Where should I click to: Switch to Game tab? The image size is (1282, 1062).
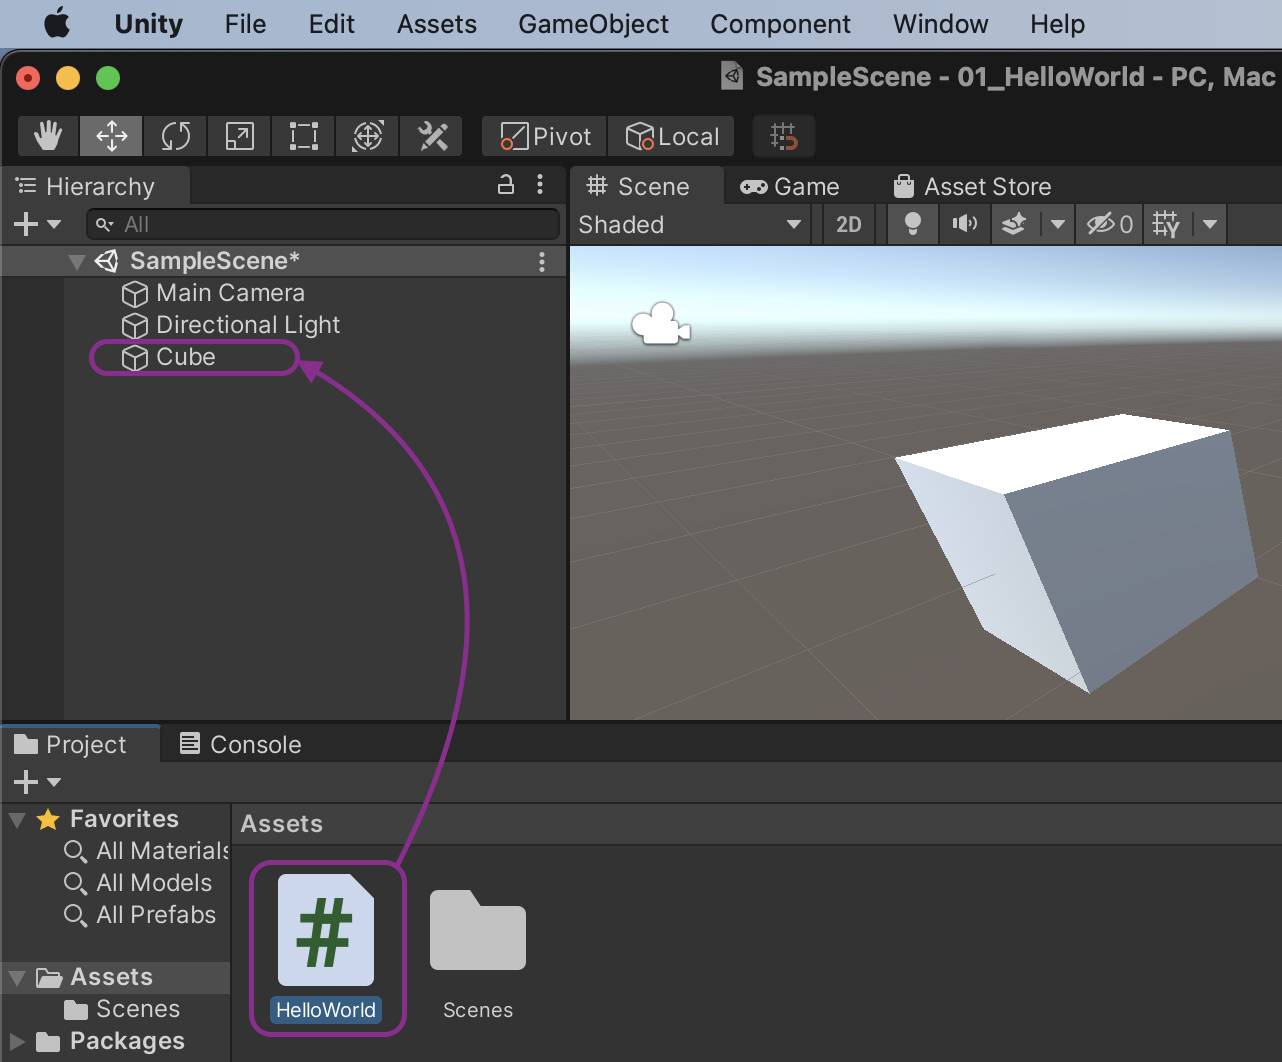[789, 186]
